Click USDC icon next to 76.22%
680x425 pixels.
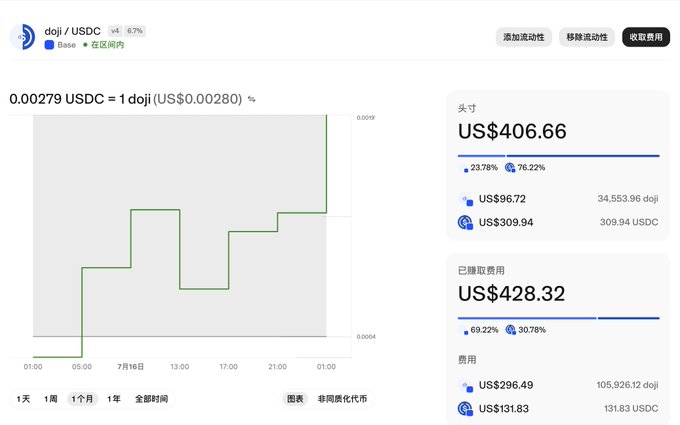tap(510, 167)
